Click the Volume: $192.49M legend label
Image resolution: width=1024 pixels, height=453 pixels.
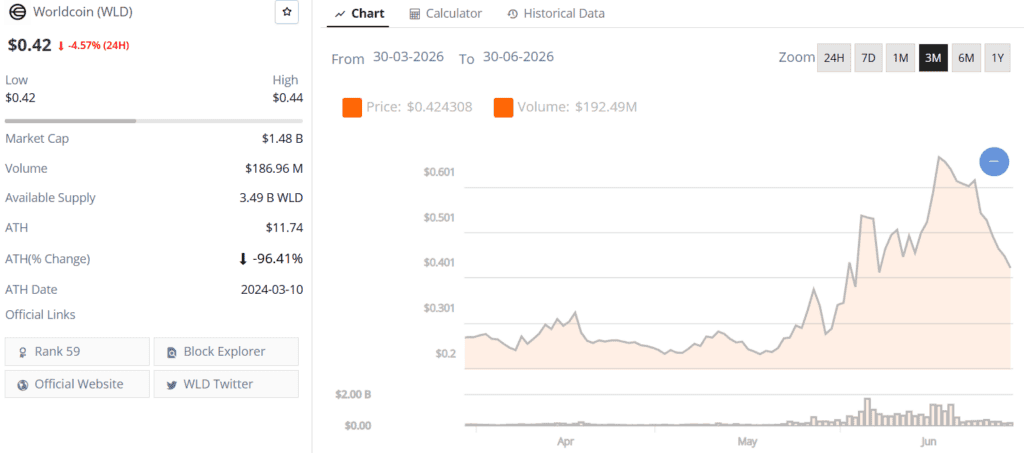[x=578, y=107]
